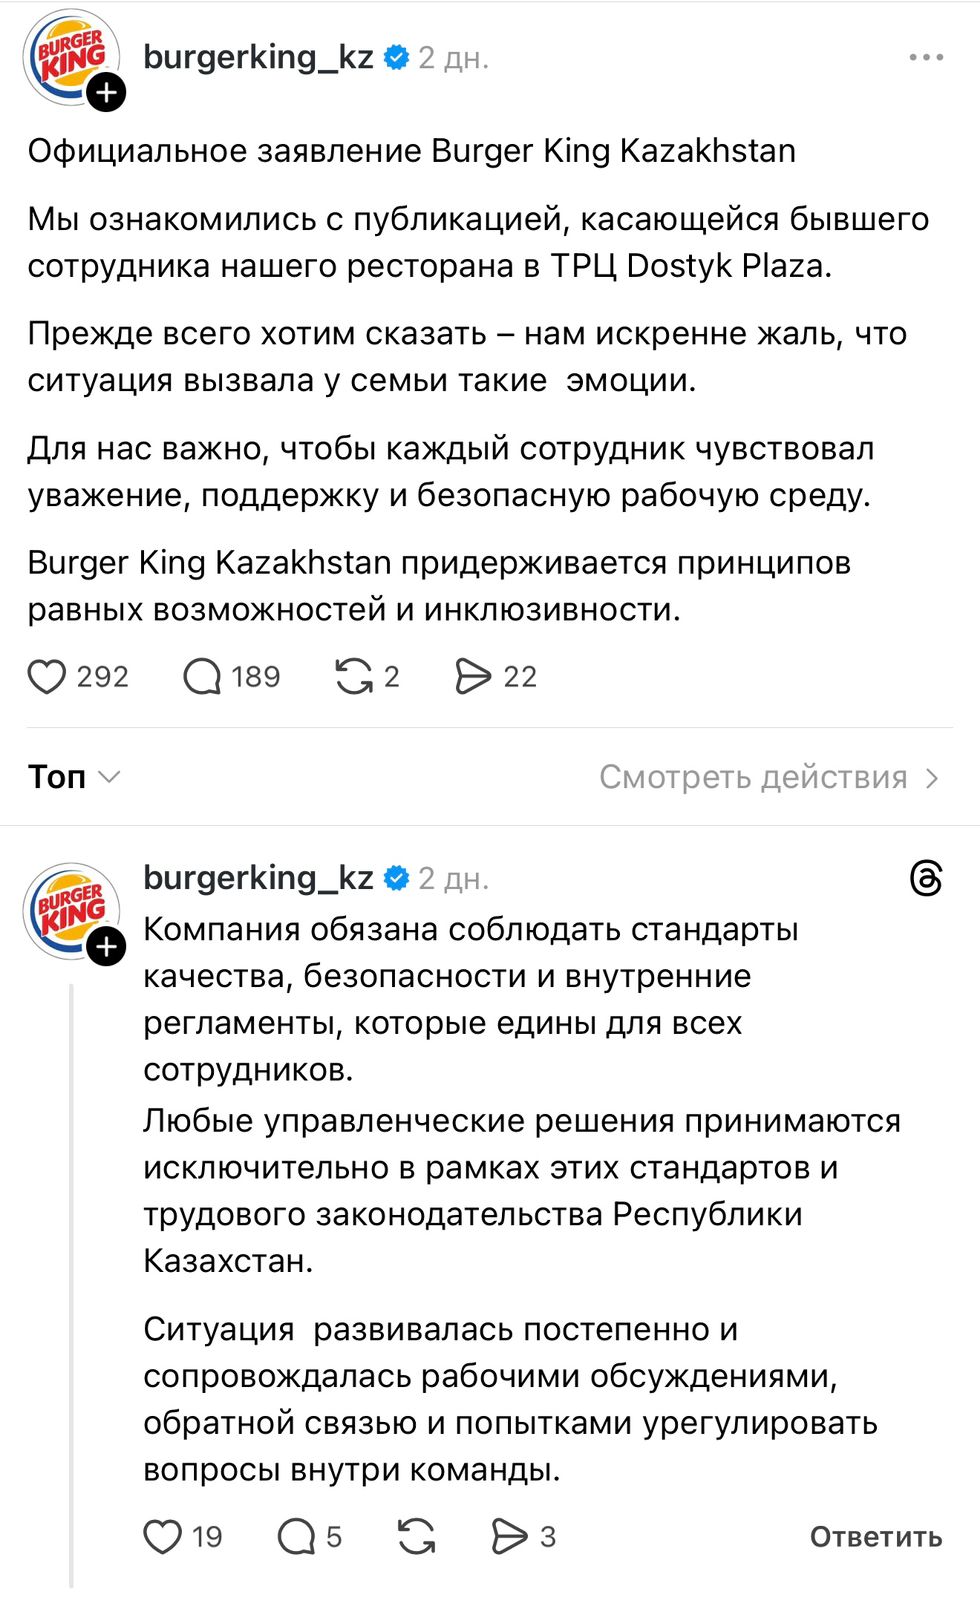Tap the Burger King avatar on reply
This screenshot has height=1600, width=980.
[68, 908]
